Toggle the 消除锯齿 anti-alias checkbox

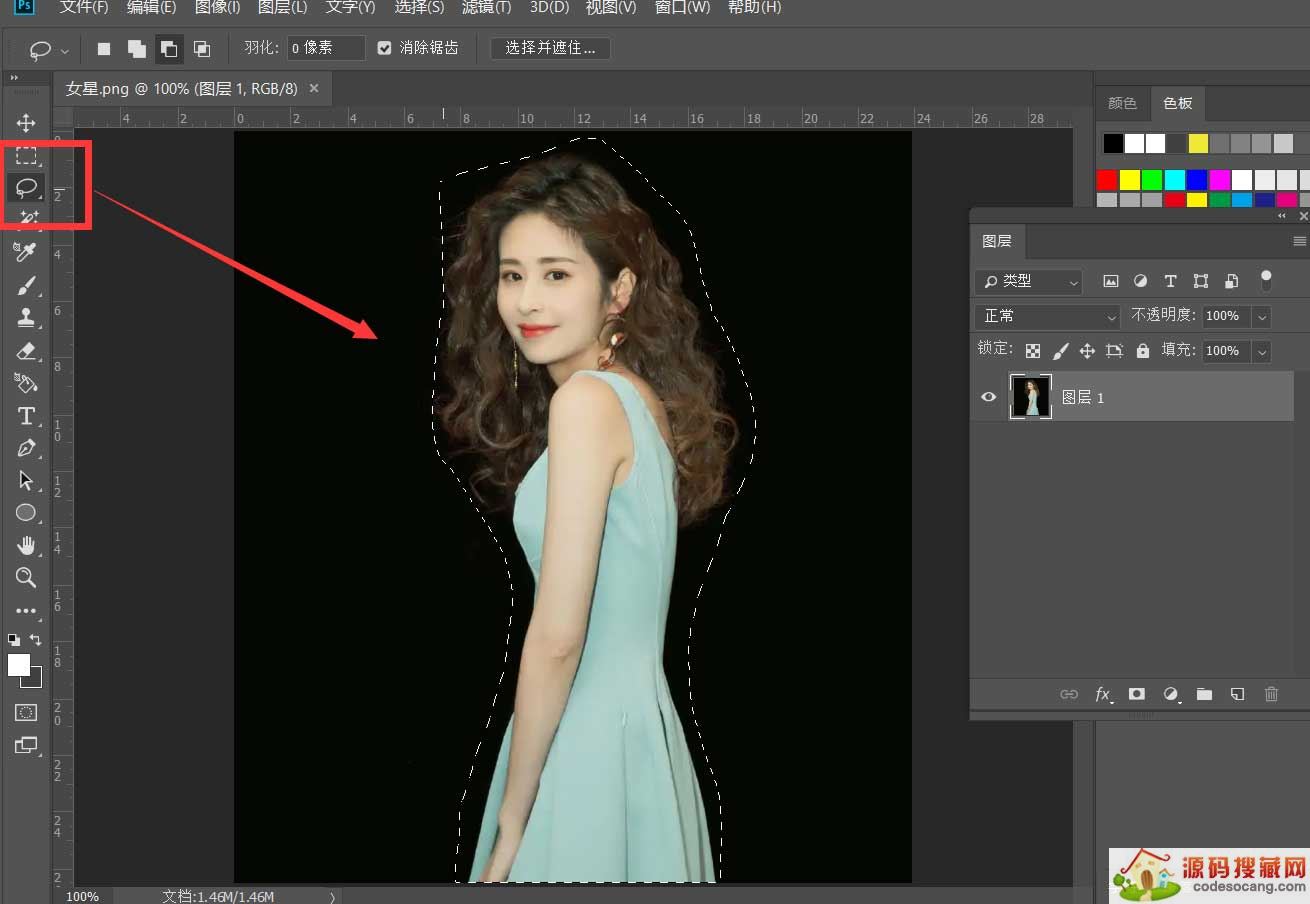tap(384, 48)
